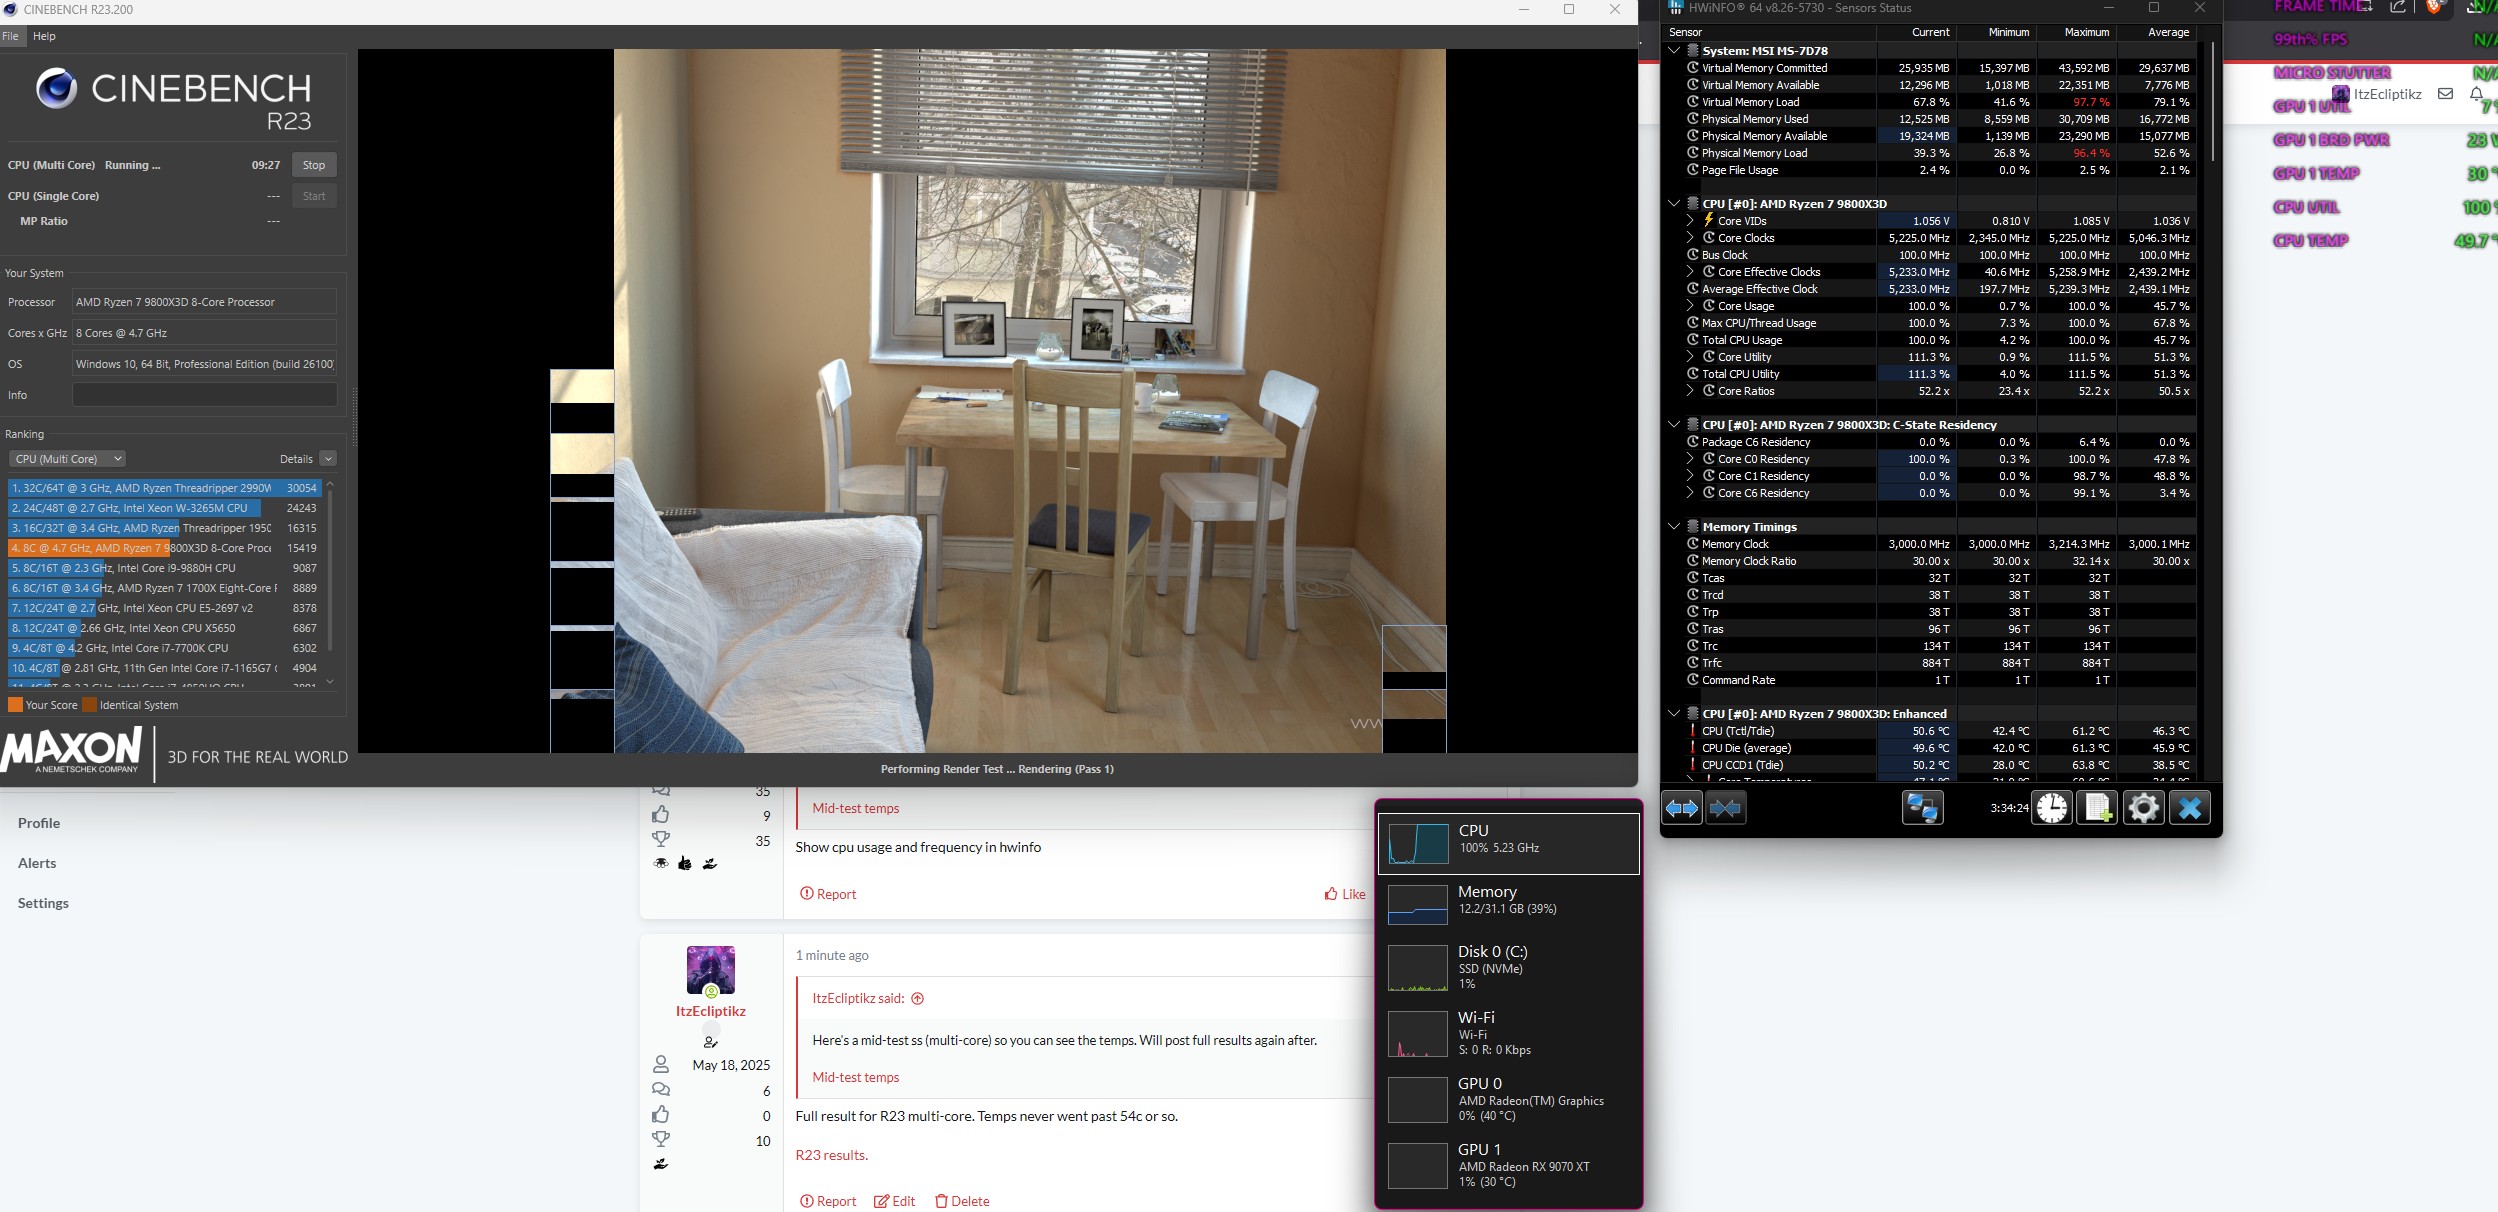Collapse the CPU [#0]: AMD Ryzen 7 9800X3D group

pos(1674,204)
